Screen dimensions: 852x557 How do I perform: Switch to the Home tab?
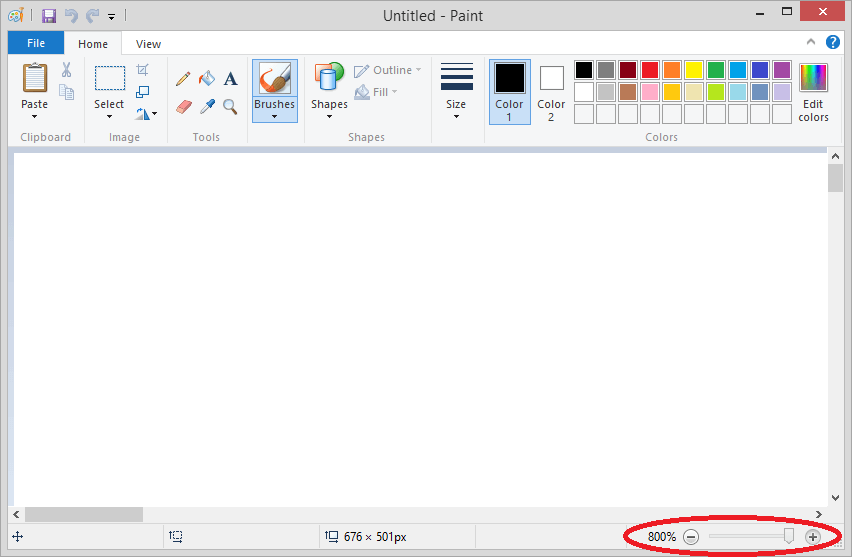click(x=93, y=44)
